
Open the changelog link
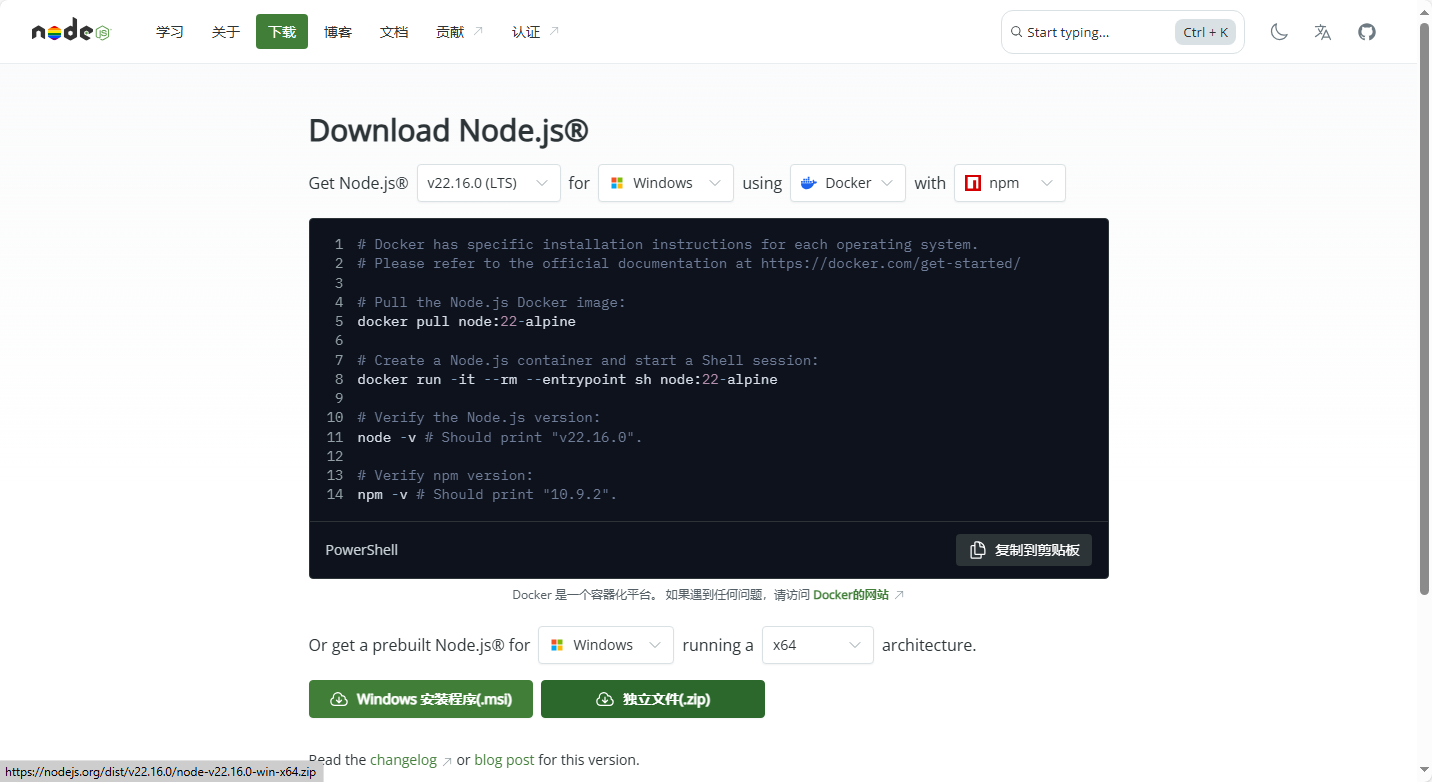coord(404,760)
